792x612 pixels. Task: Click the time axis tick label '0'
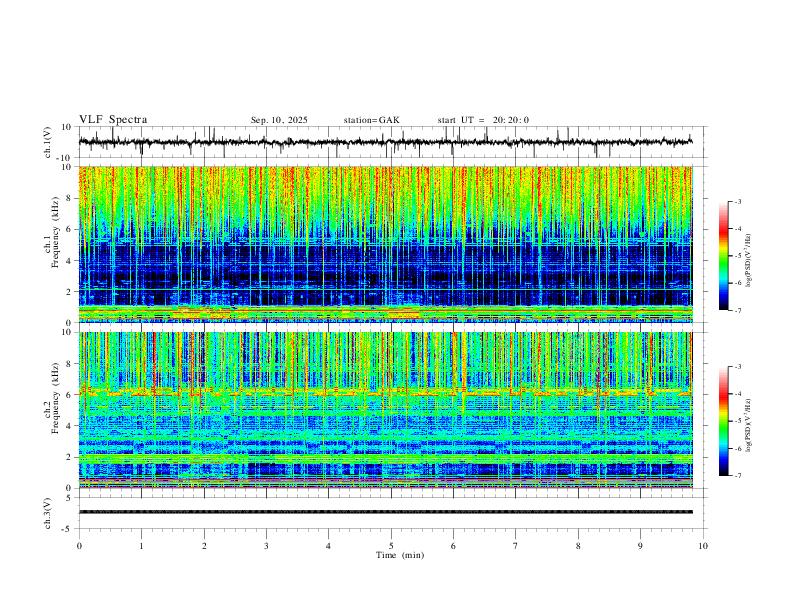pyautogui.click(x=79, y=546)
